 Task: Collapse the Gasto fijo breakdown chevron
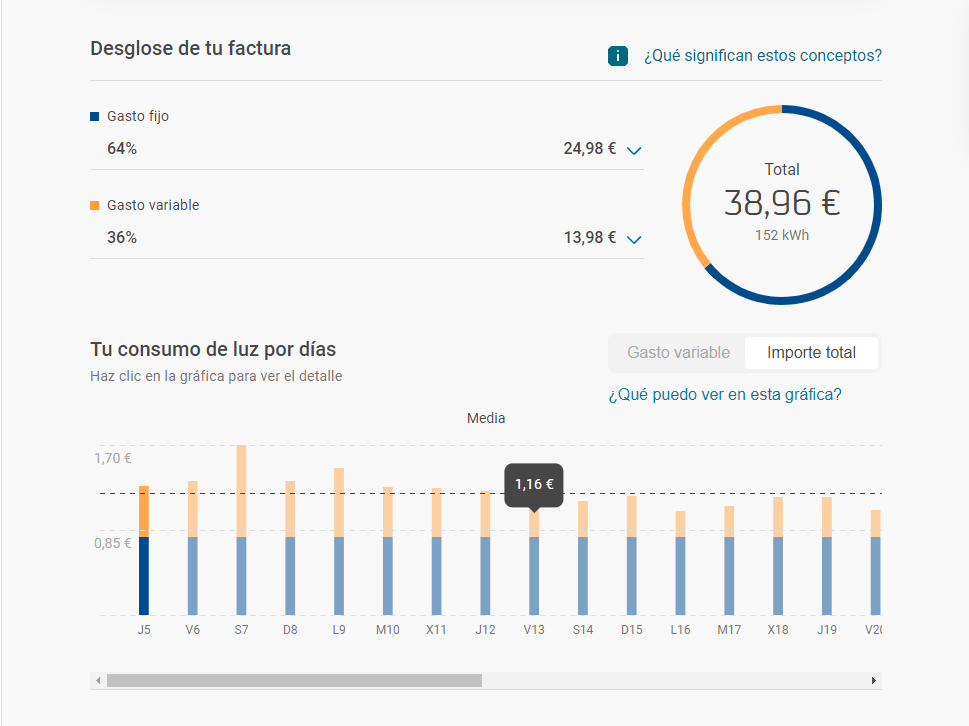(x=633, y=150)
